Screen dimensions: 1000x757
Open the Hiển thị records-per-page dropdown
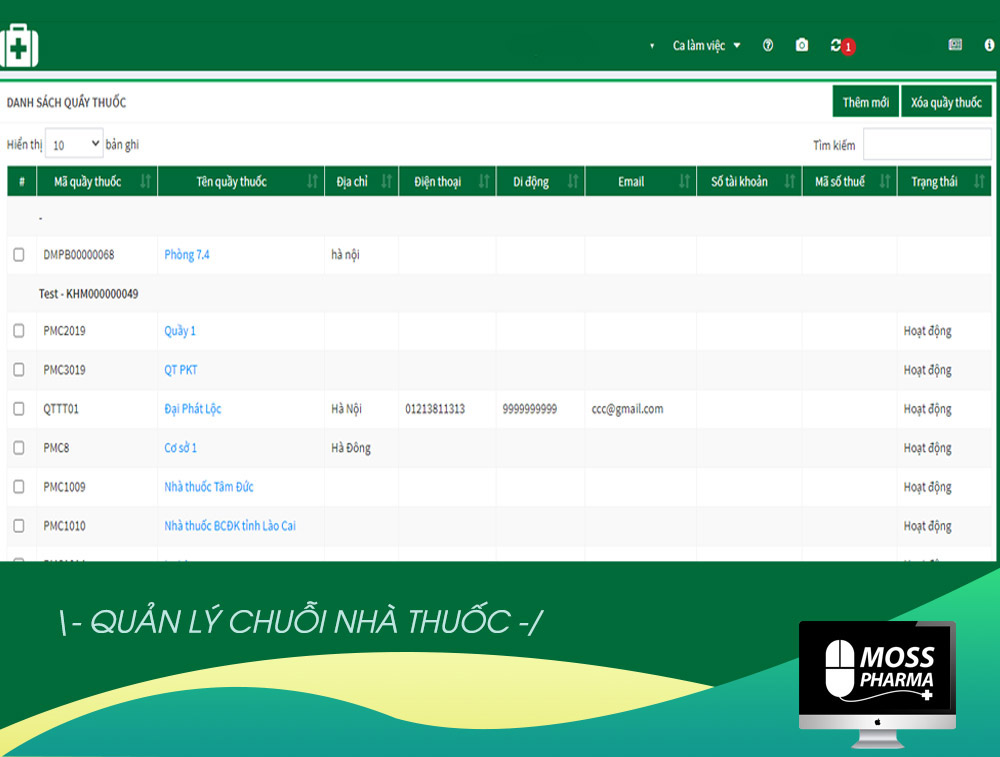[x=73, y=143]
